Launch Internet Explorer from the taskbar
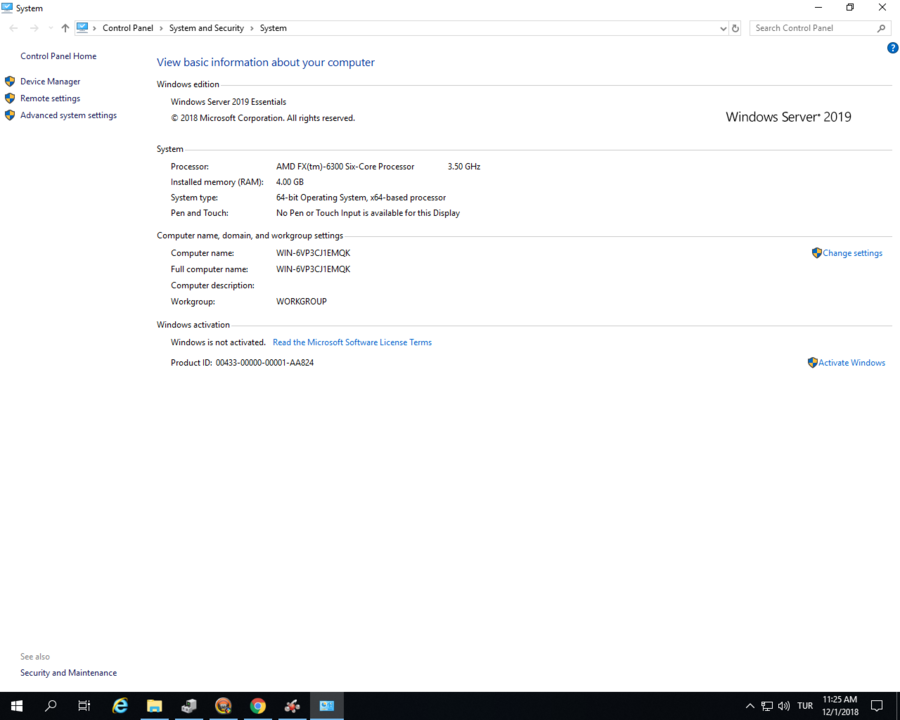The width and height of the screenshot is (900, 720). [120, 706]
